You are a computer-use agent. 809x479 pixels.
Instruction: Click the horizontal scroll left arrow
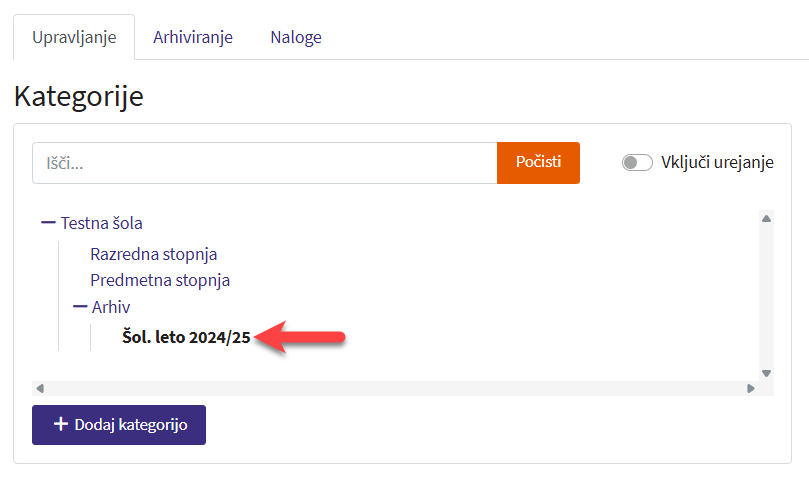point(39,388)
